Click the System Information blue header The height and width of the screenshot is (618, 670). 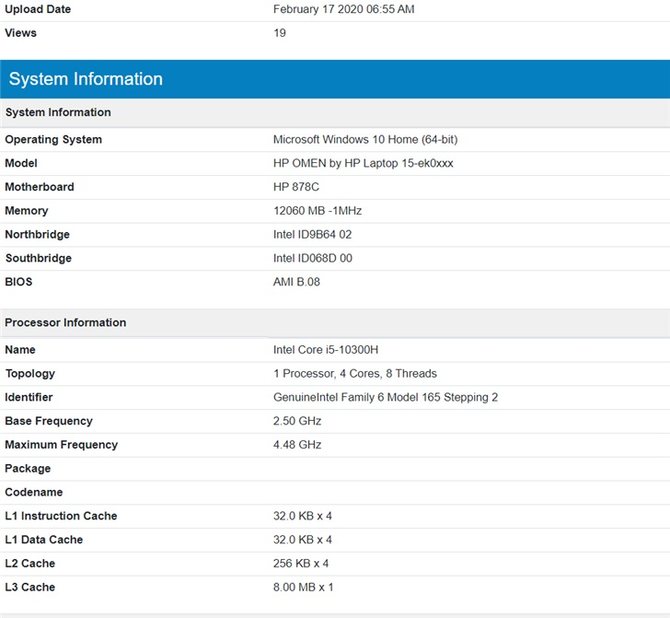335,79
